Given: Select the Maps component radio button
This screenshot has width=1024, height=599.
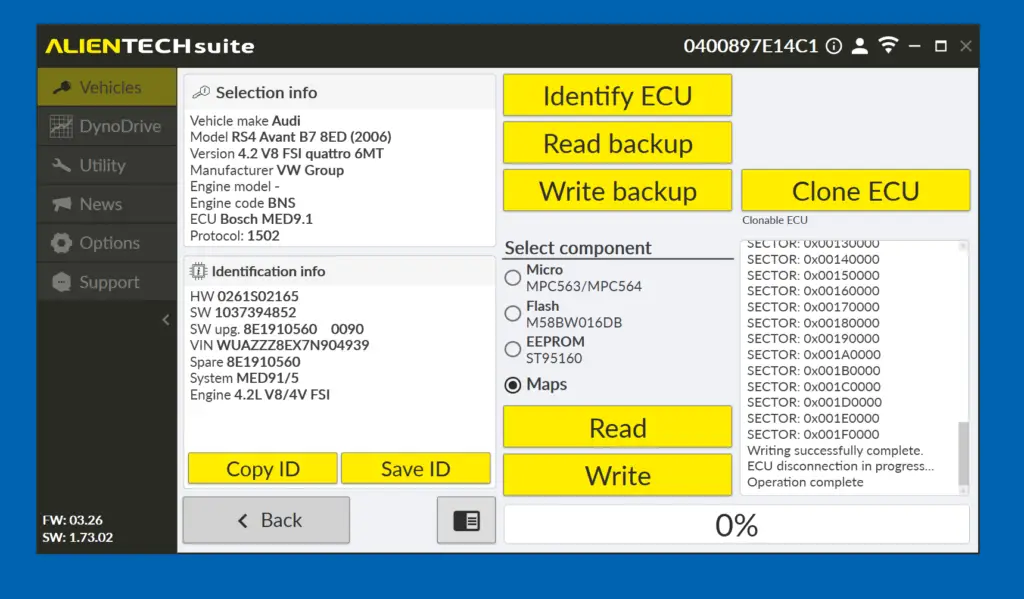Looking at the screenshot, I should point(513,385).
